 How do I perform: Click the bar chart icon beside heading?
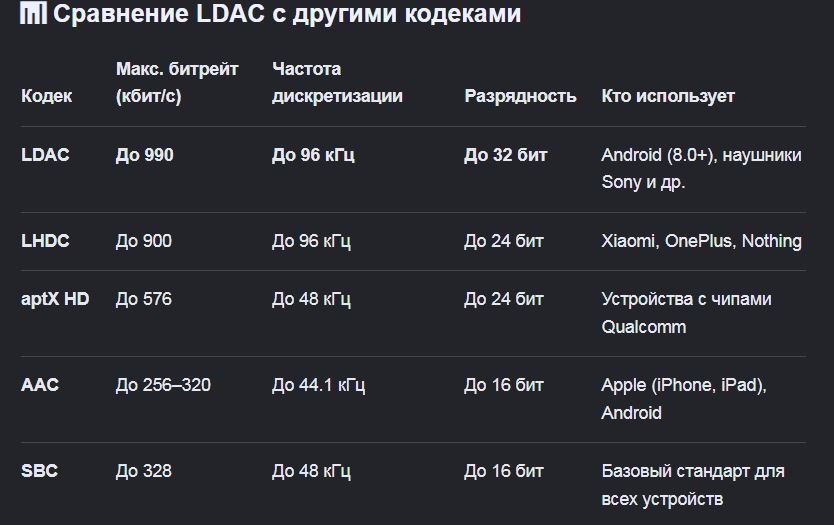tap(33, 13)
